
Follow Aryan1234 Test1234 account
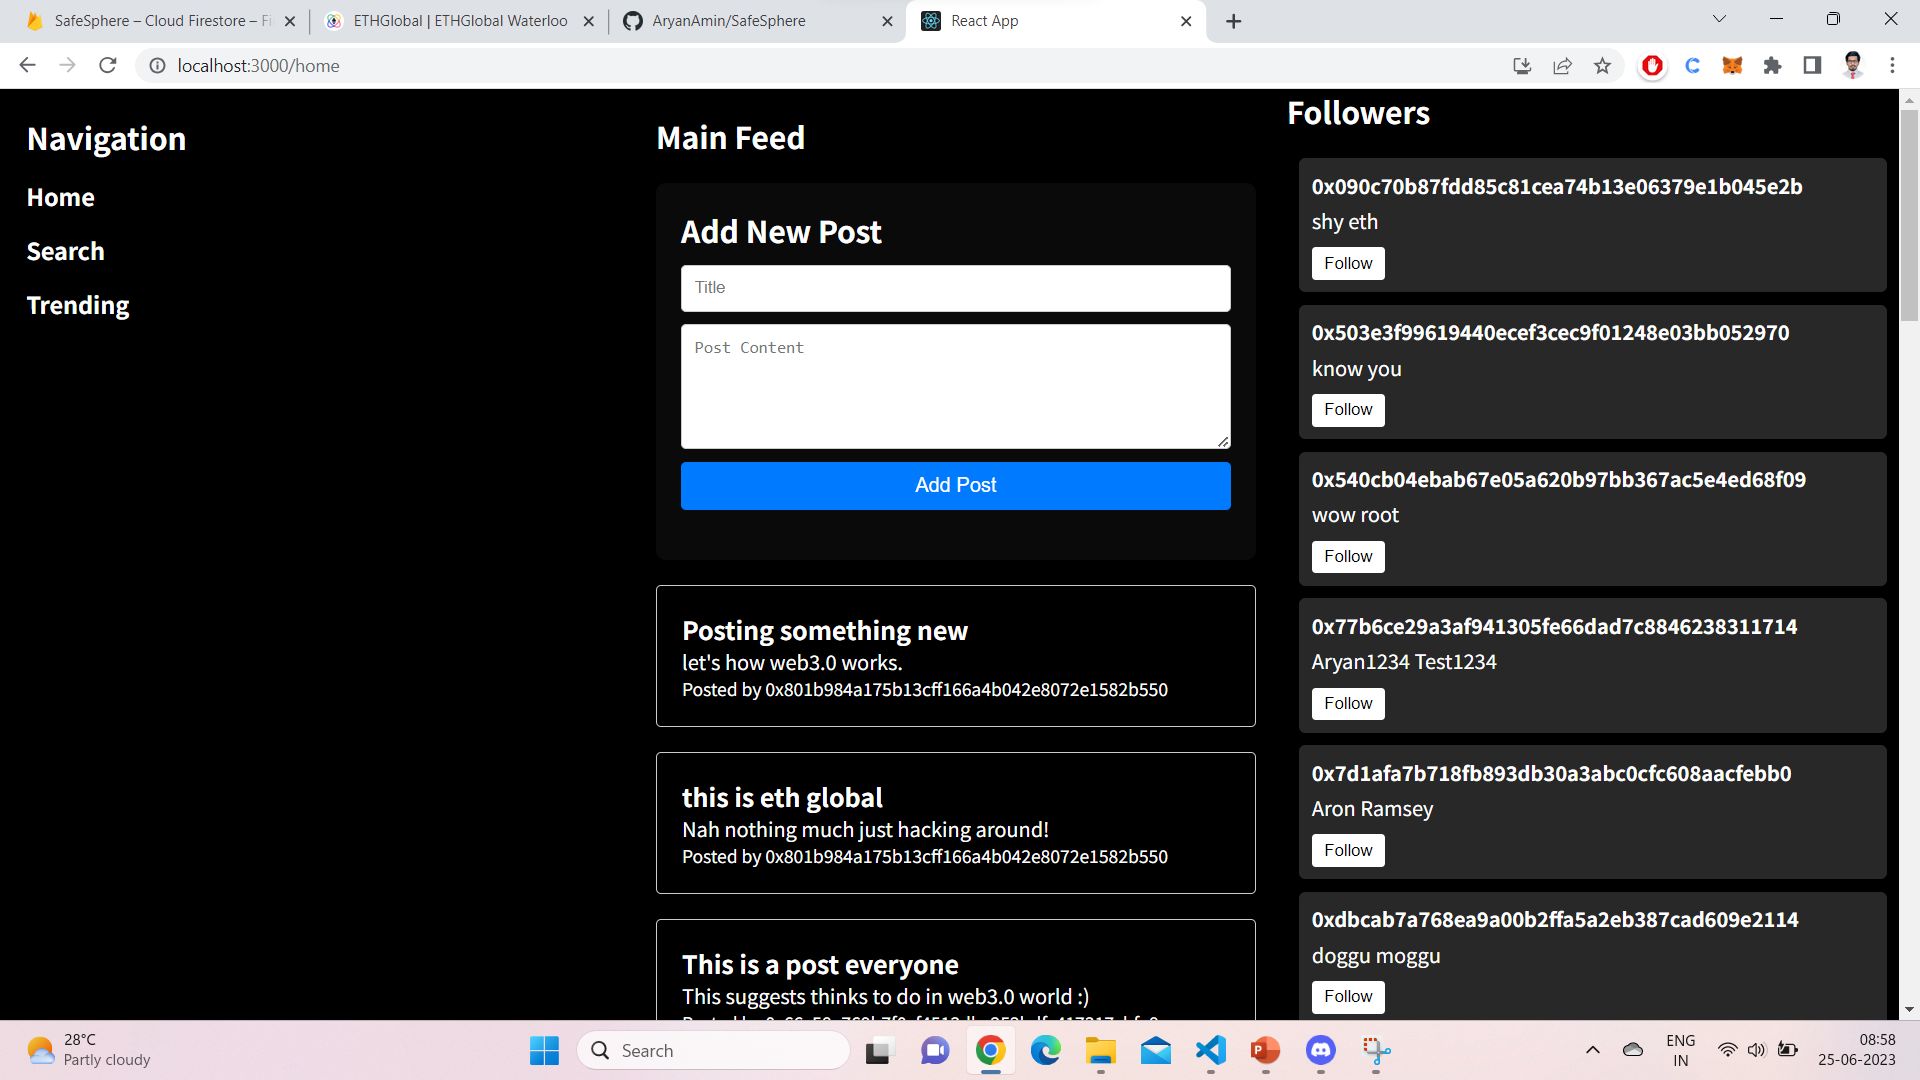1349,703
